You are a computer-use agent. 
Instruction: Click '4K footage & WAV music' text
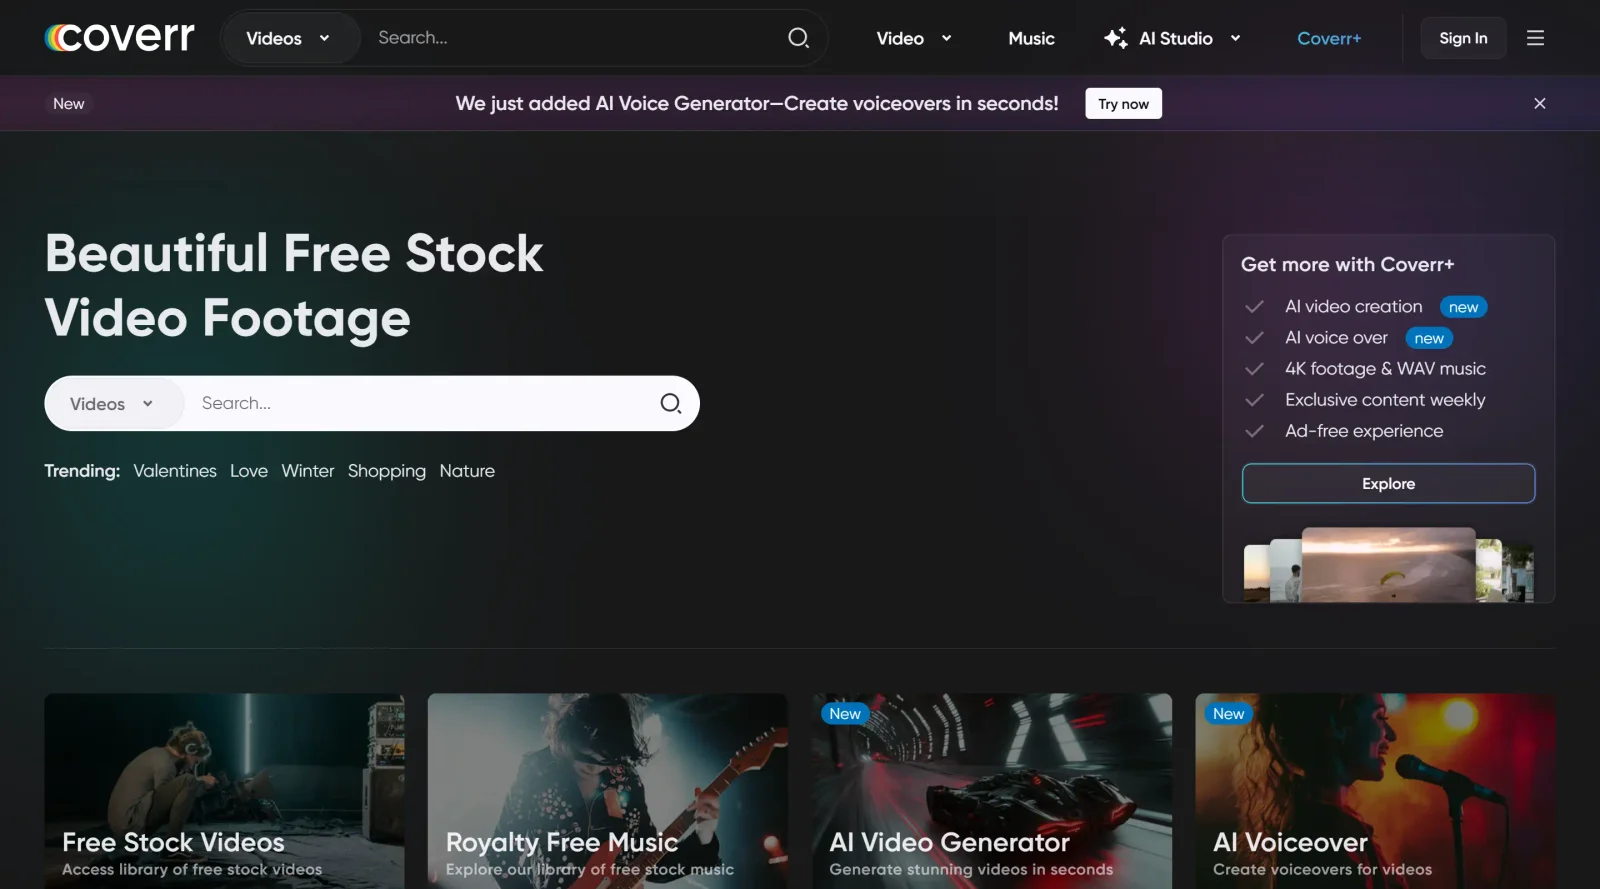pos(1385,369)
